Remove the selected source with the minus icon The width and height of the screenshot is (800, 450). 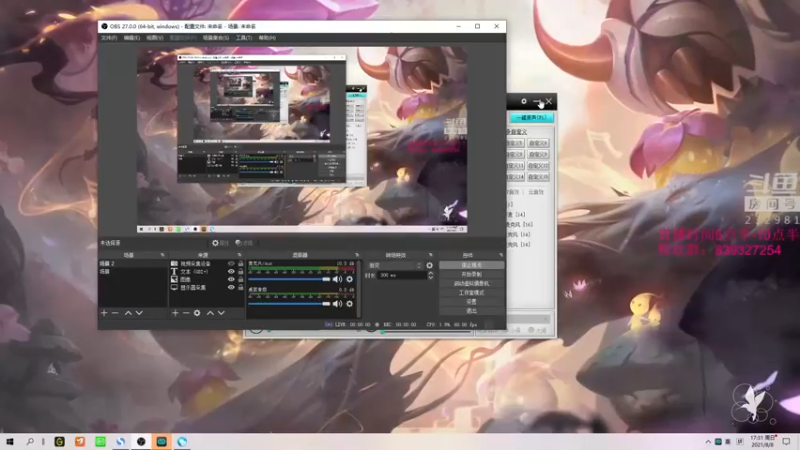tap(186, 313)
